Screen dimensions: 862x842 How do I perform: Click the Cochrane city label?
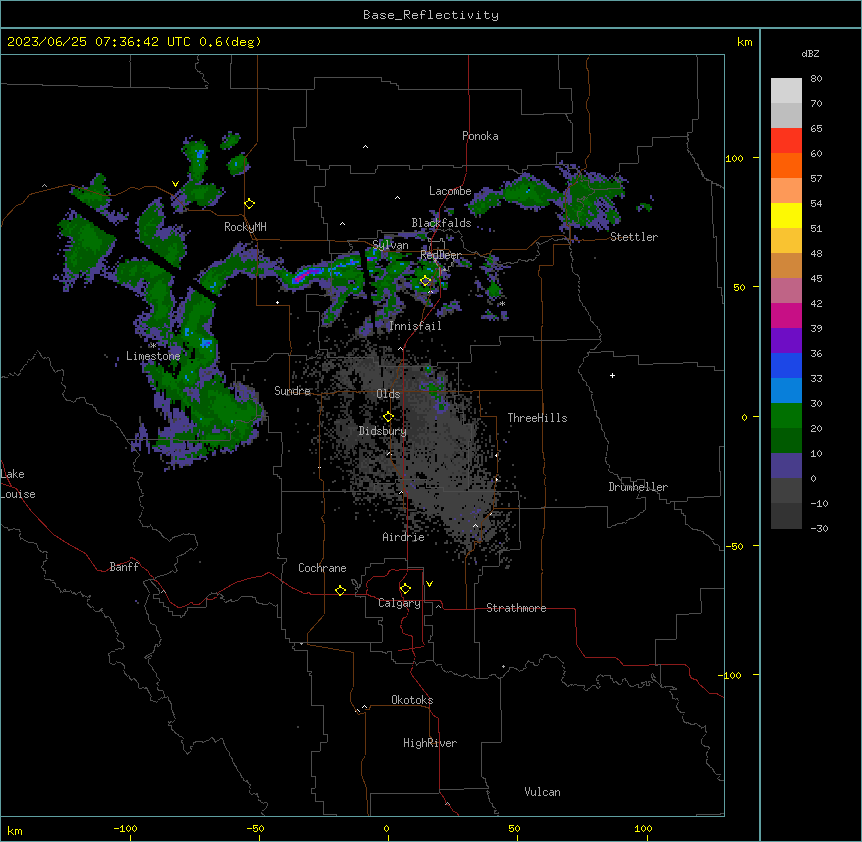[322, 568]
